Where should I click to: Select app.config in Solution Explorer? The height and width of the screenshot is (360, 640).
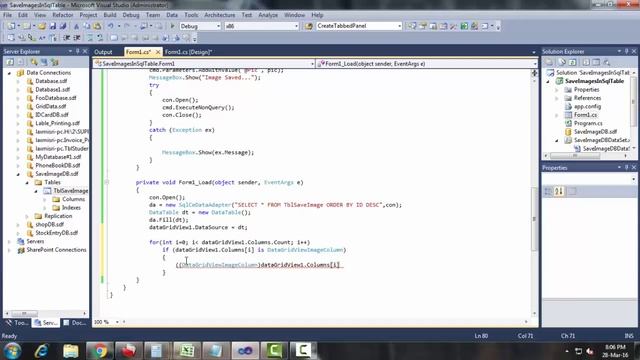[587, 107]
